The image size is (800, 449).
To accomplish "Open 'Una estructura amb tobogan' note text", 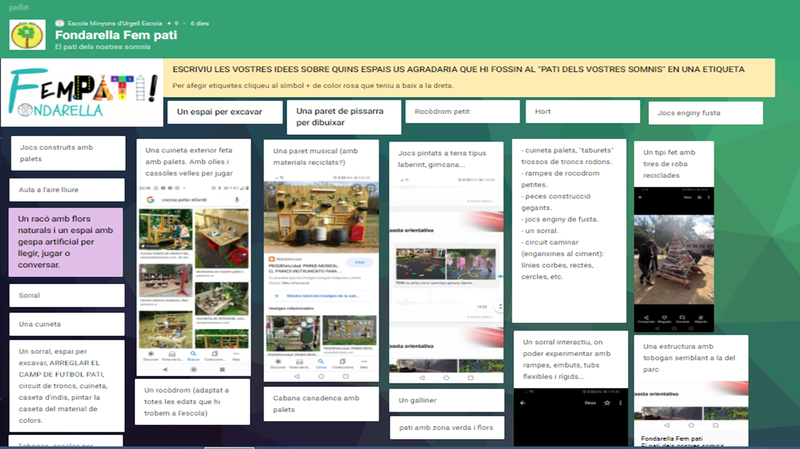I will point(691,358).
